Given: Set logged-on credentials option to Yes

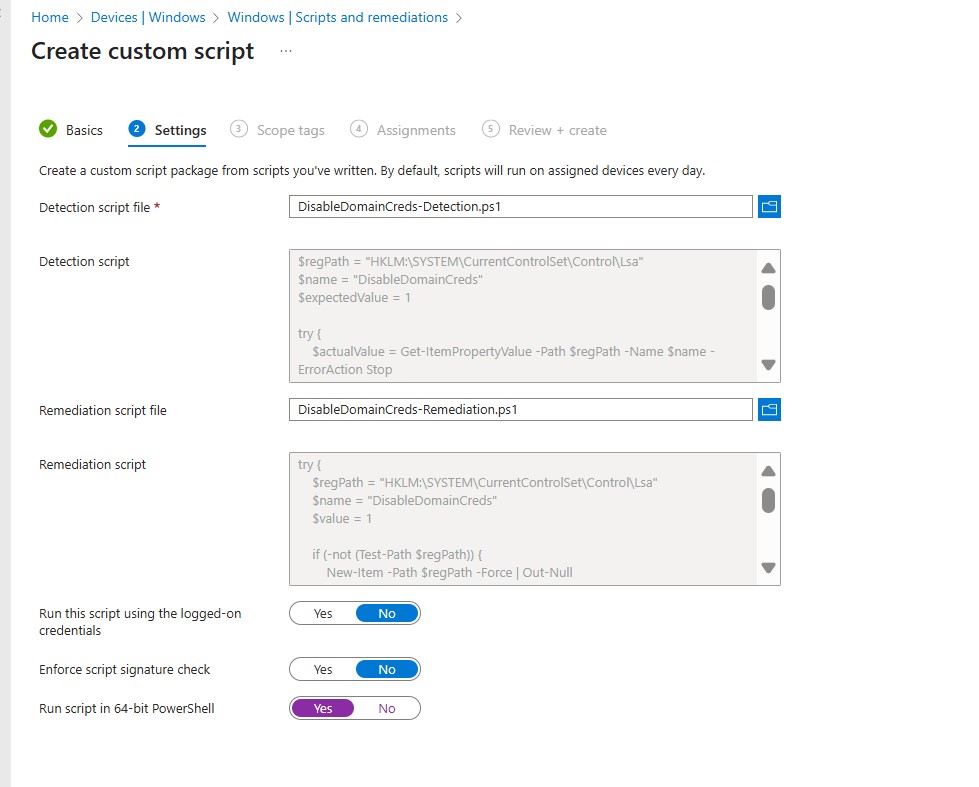Looking at the screenshot, I should pos(323,613).
